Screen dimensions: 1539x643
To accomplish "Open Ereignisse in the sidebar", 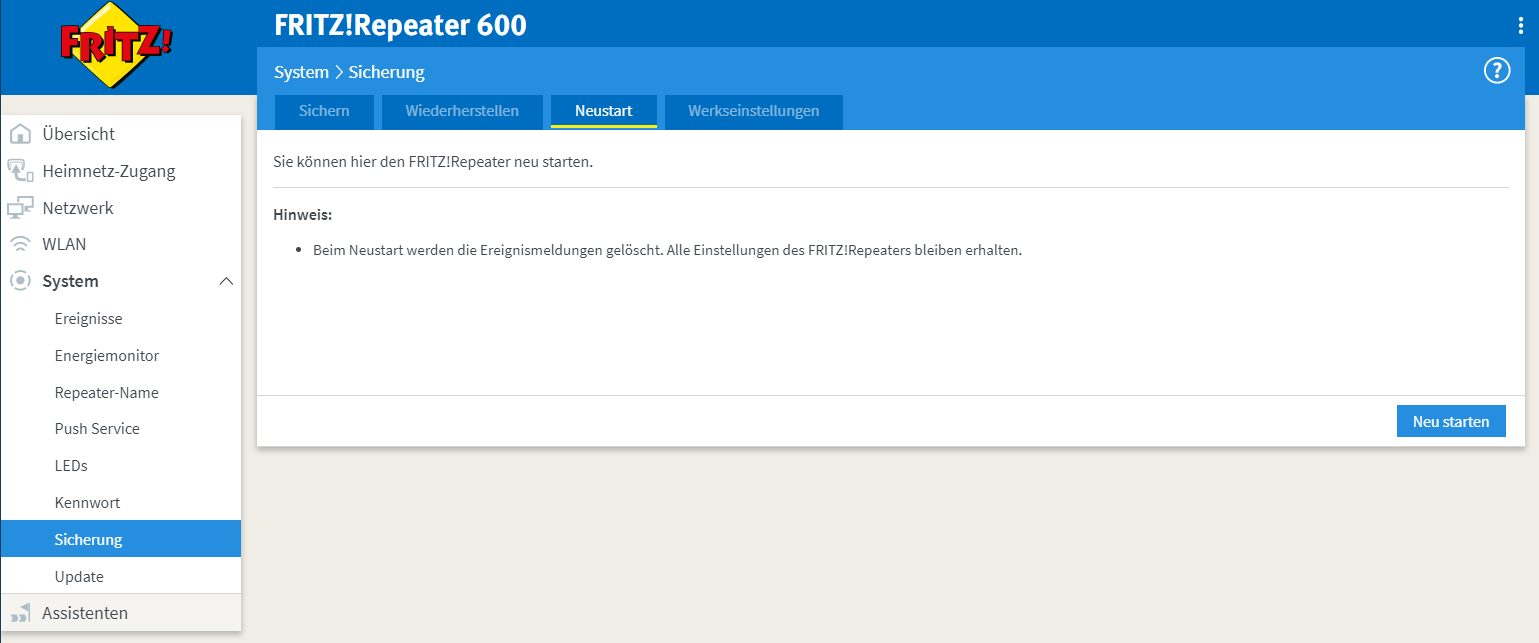I will tap(88, 319).
